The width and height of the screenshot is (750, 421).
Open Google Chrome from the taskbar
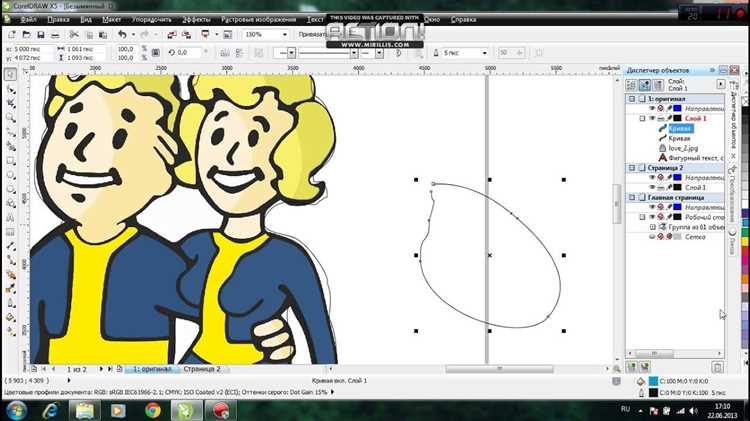(x=153, y=410)
